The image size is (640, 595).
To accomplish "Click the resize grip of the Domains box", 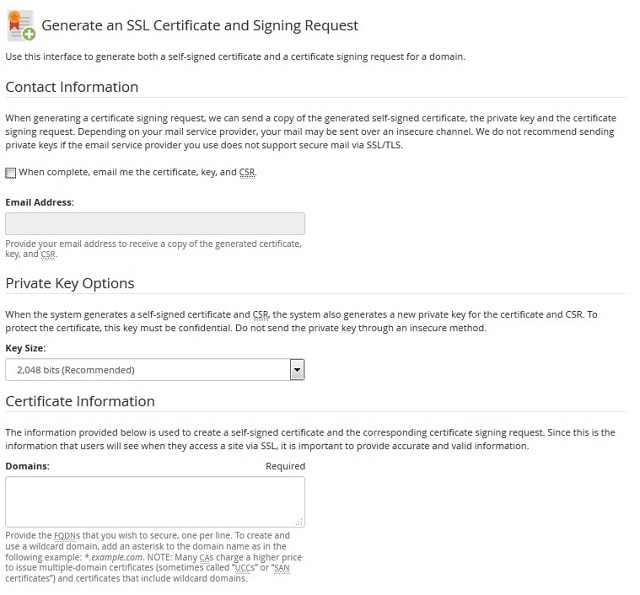I will click(300, 522).
